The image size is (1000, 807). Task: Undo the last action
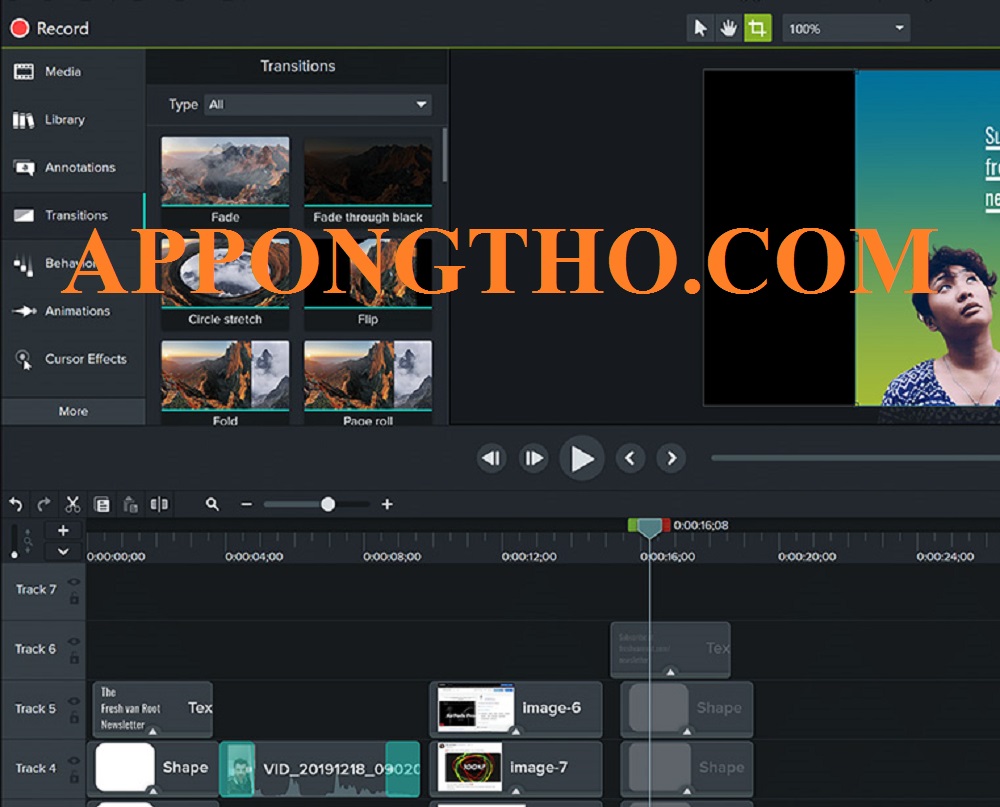16,505
